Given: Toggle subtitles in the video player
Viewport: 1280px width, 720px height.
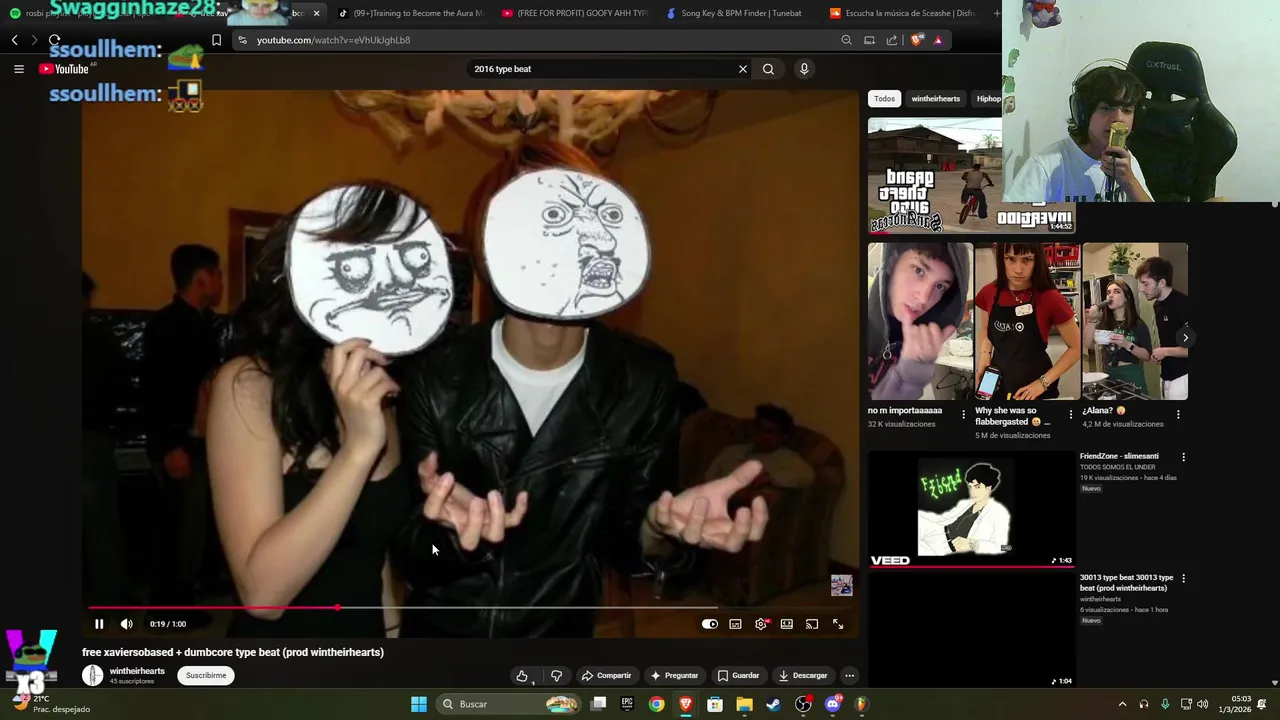Looking at the screenshot, I should [735, 624].
